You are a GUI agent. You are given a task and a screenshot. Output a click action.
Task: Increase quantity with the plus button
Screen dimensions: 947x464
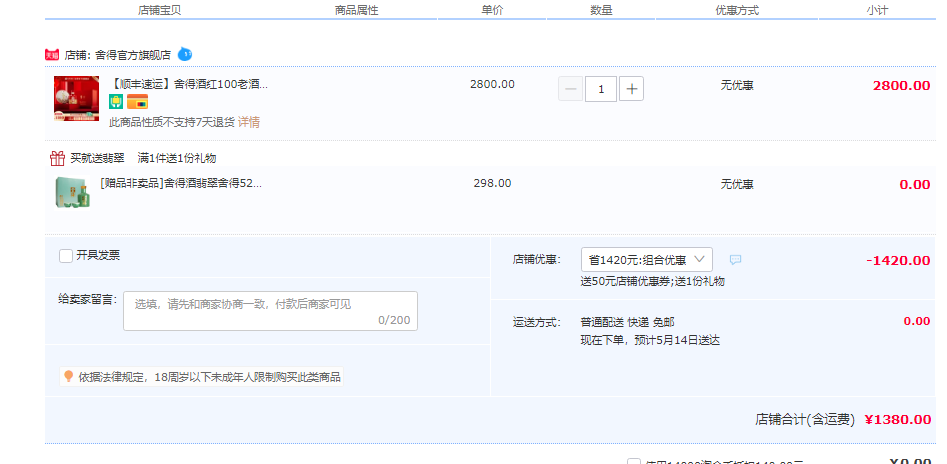point(631,89)
